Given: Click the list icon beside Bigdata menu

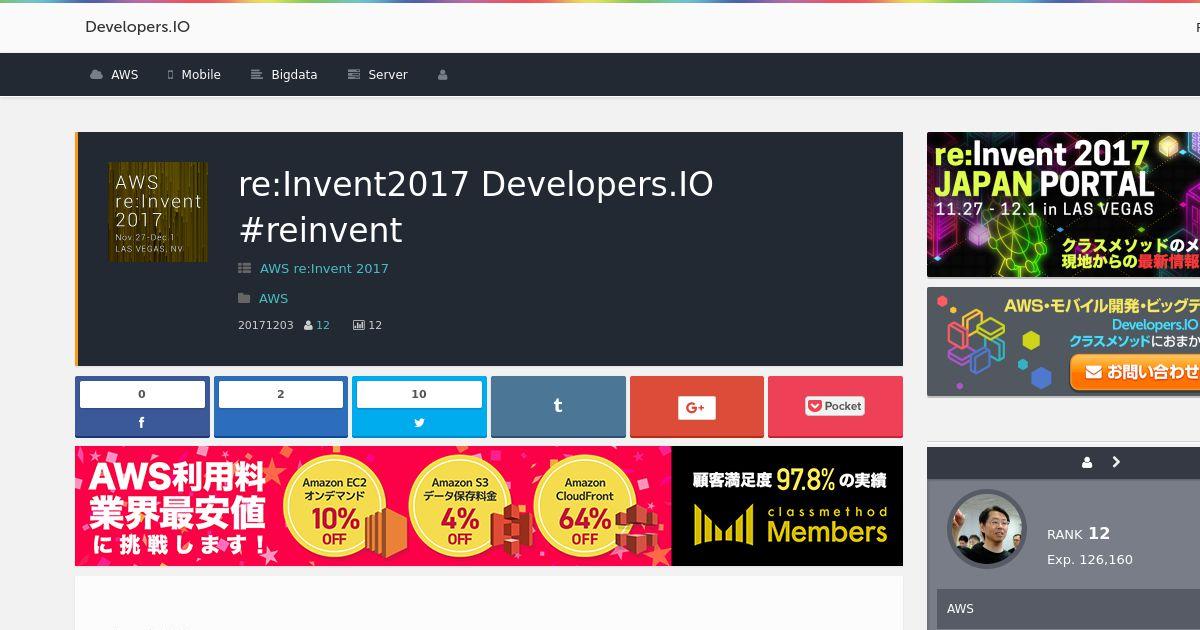Looking at the screenshot, I should [257, 75].
